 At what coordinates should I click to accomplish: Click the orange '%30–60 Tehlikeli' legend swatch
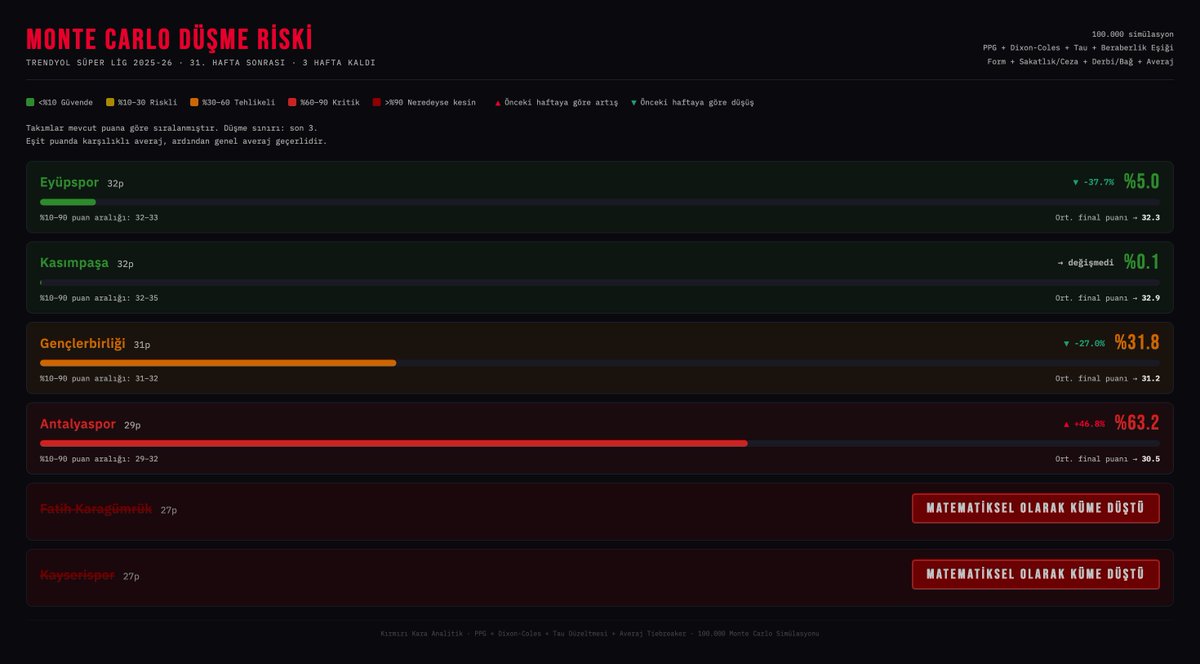tap(194, 102)
